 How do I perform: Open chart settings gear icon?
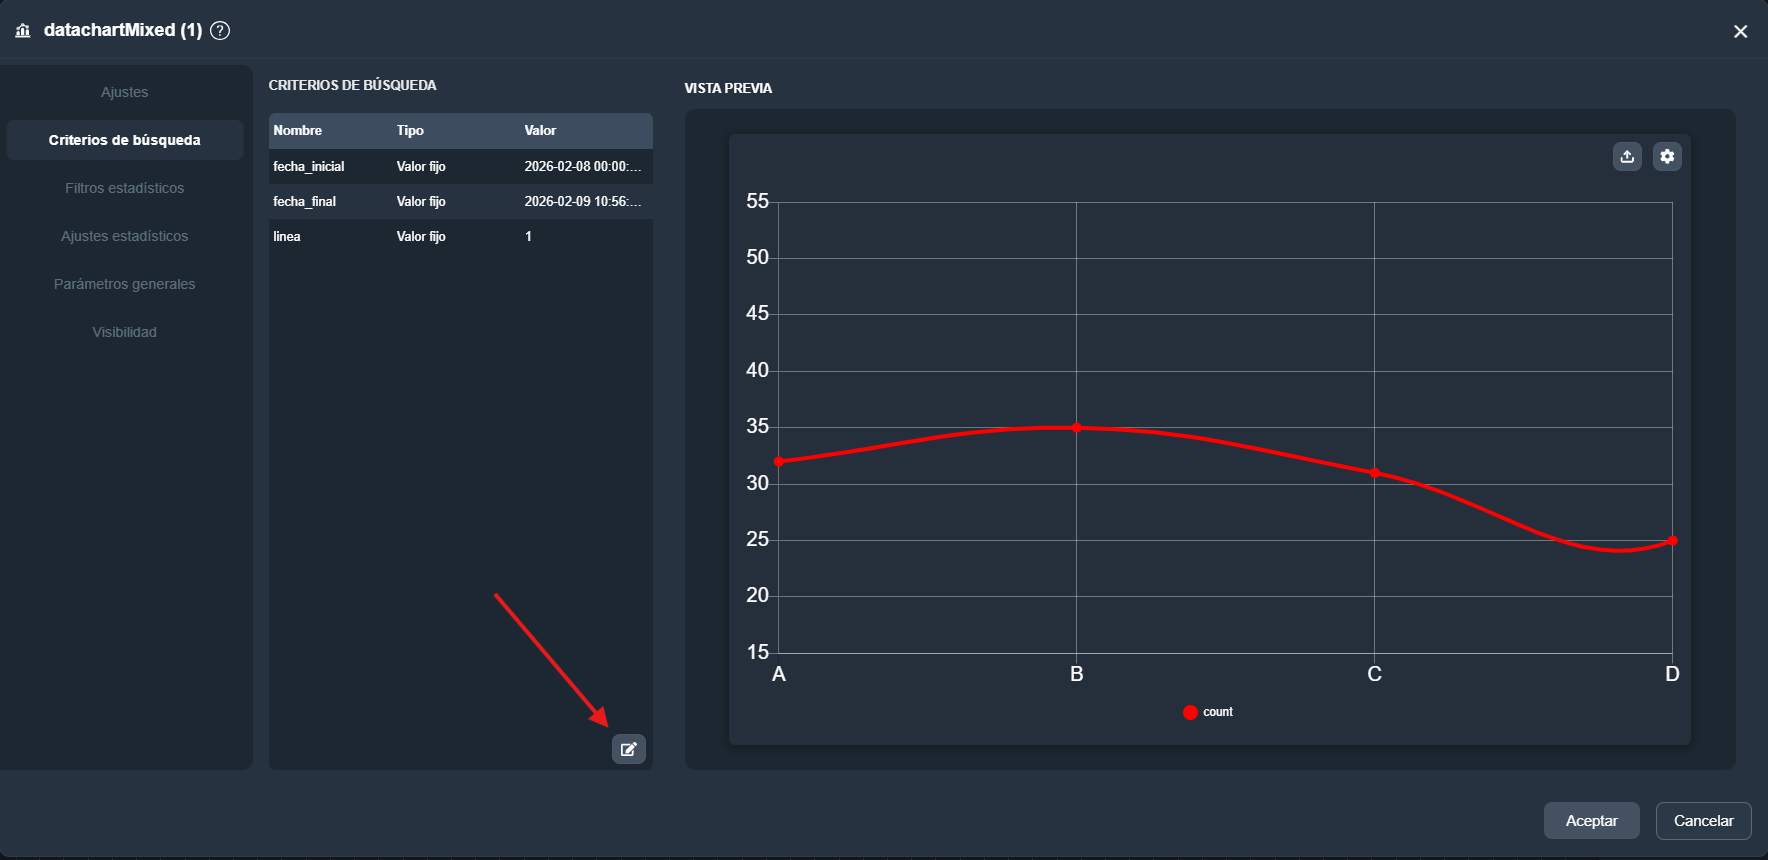(1667, 156)
